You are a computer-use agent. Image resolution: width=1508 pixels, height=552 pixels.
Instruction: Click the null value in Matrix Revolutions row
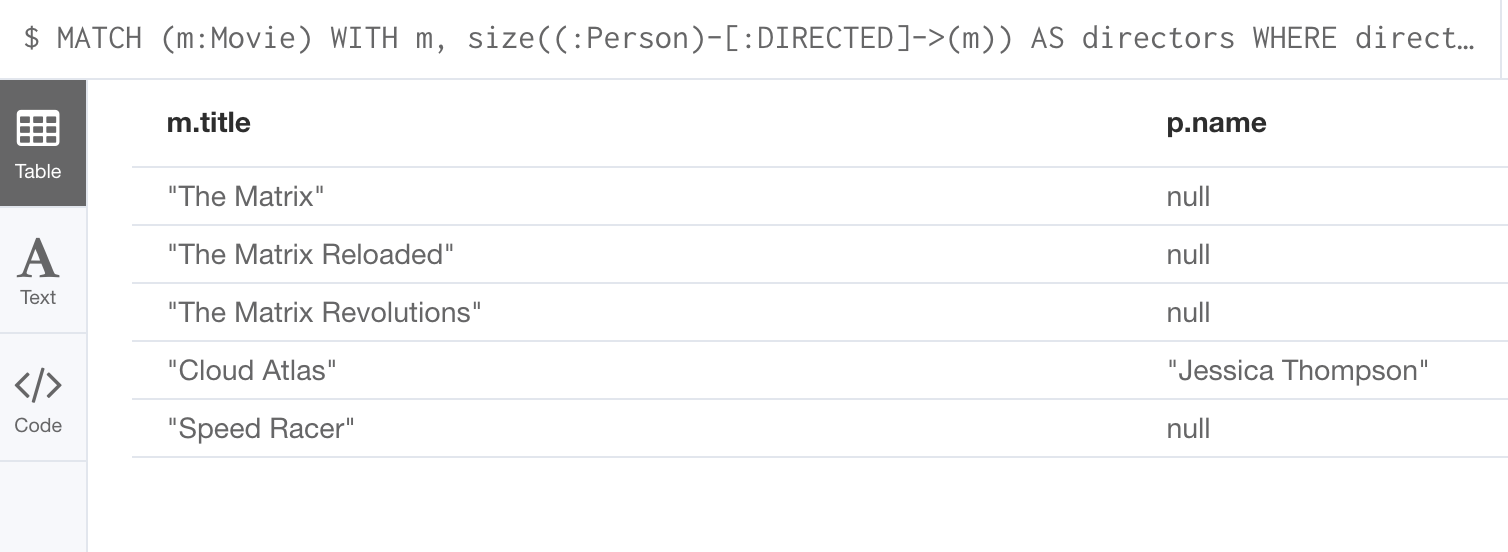[1188, 312]
